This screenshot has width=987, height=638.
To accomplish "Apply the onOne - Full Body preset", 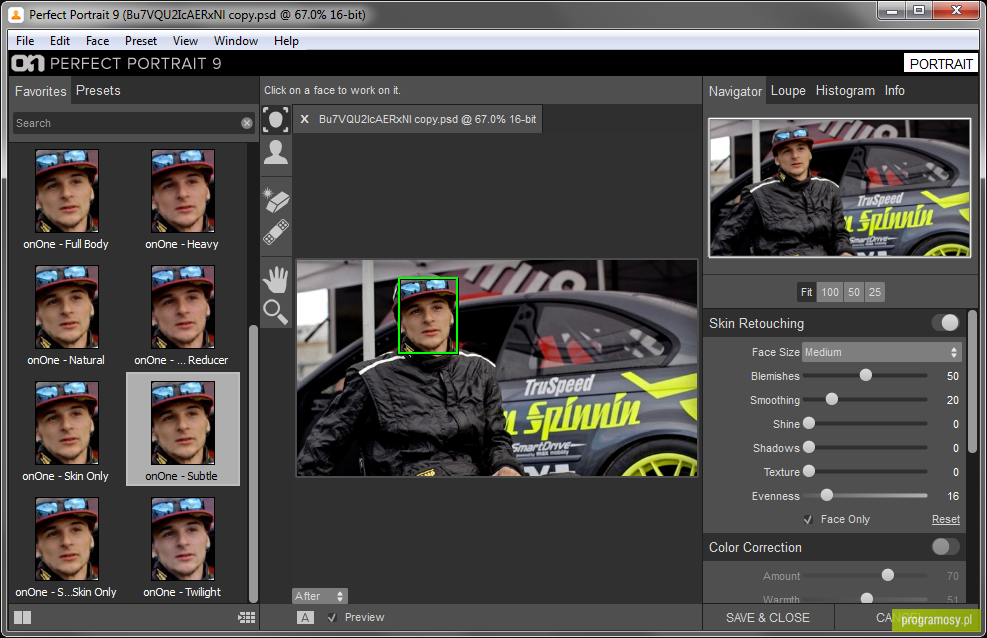I will tap(66, 200).
